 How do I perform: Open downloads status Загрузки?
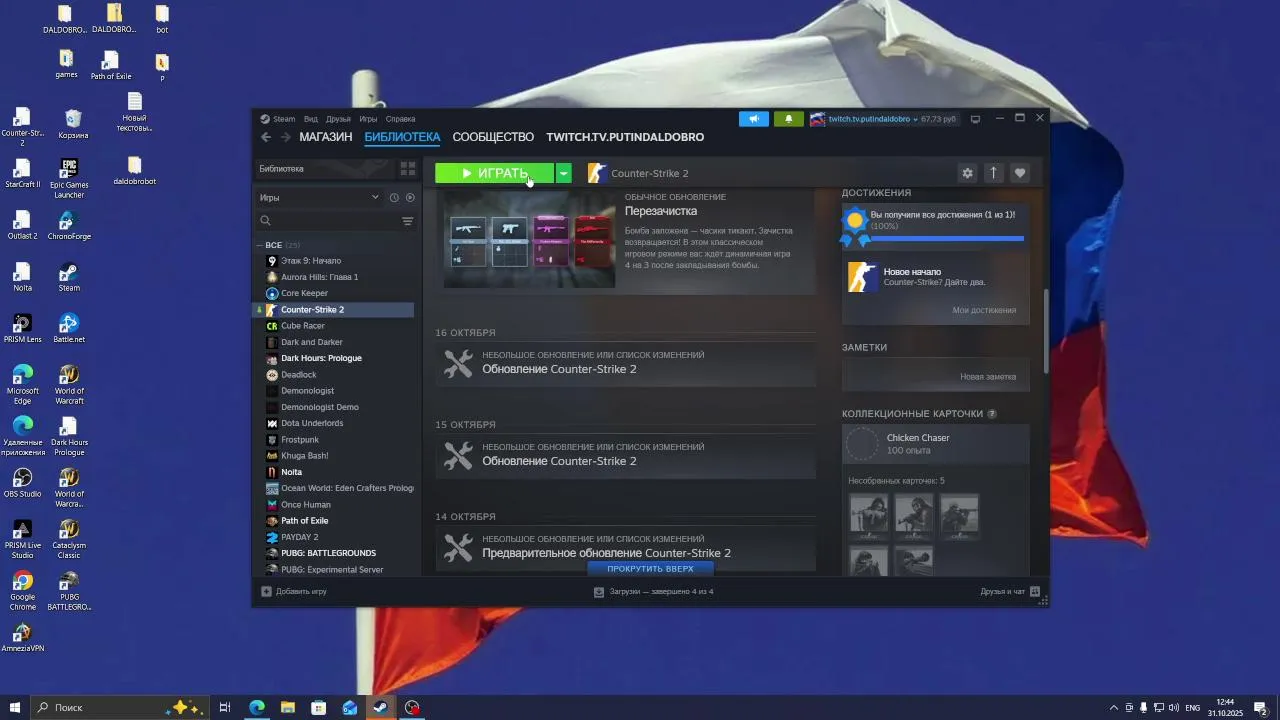coord(653,592)
